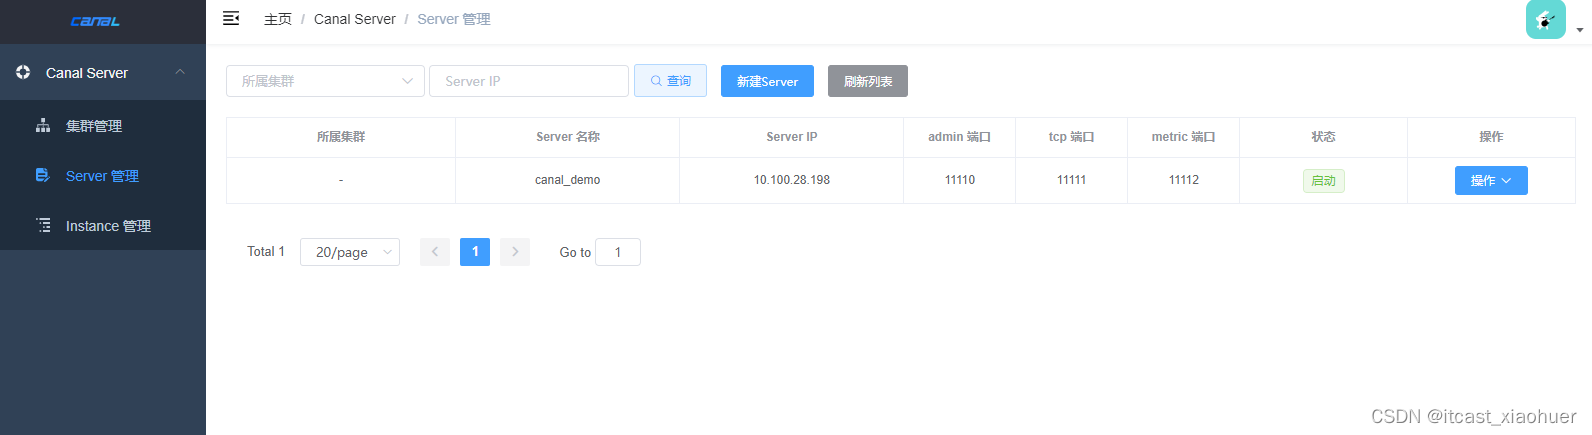This screenshot has height=435, width=1592.
Task: Click the 10.100.28.198 IP cell
Action: point(792,180)
